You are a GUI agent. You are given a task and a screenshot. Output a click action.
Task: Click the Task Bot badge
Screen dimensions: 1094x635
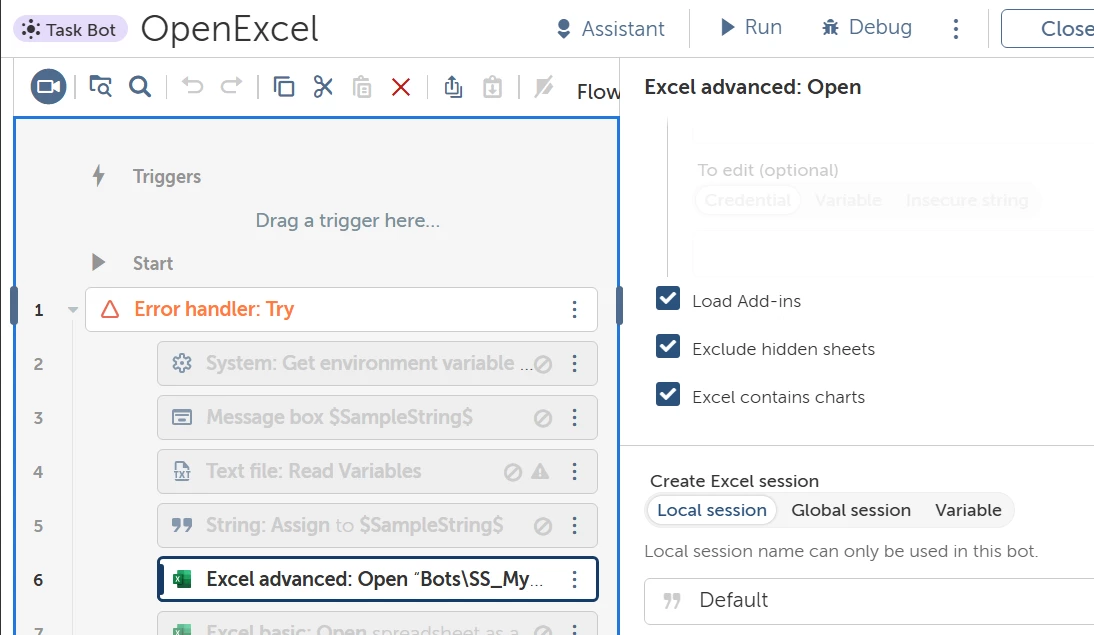pos(70,29)
